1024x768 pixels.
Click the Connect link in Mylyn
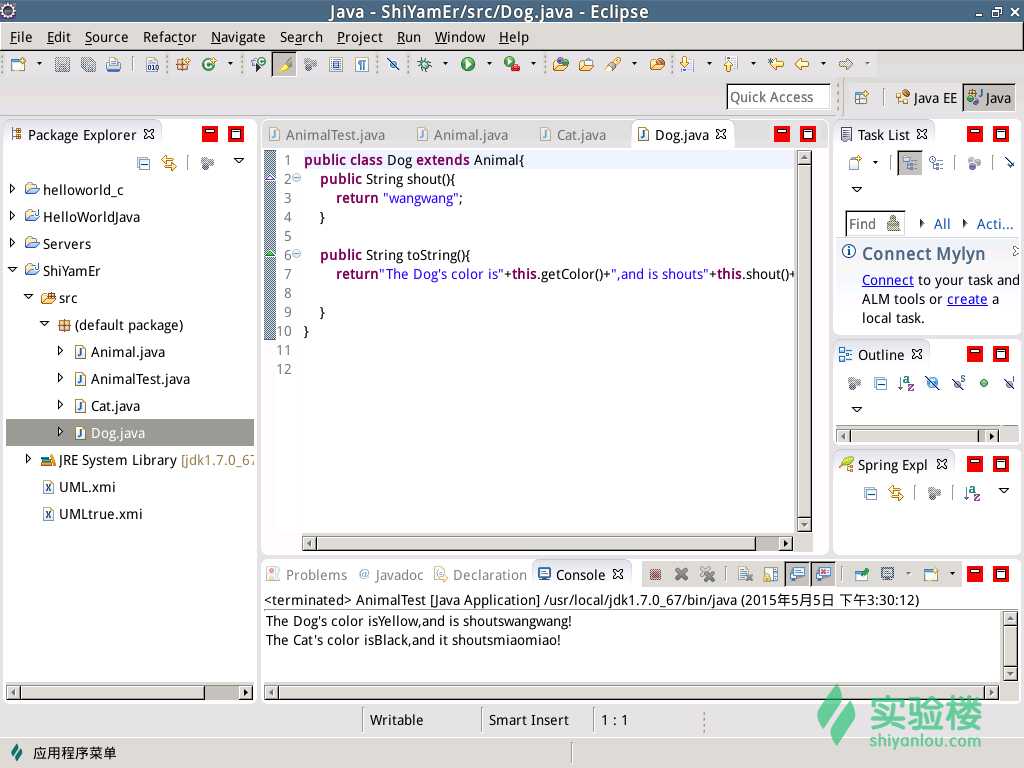[x=888, y=280]
